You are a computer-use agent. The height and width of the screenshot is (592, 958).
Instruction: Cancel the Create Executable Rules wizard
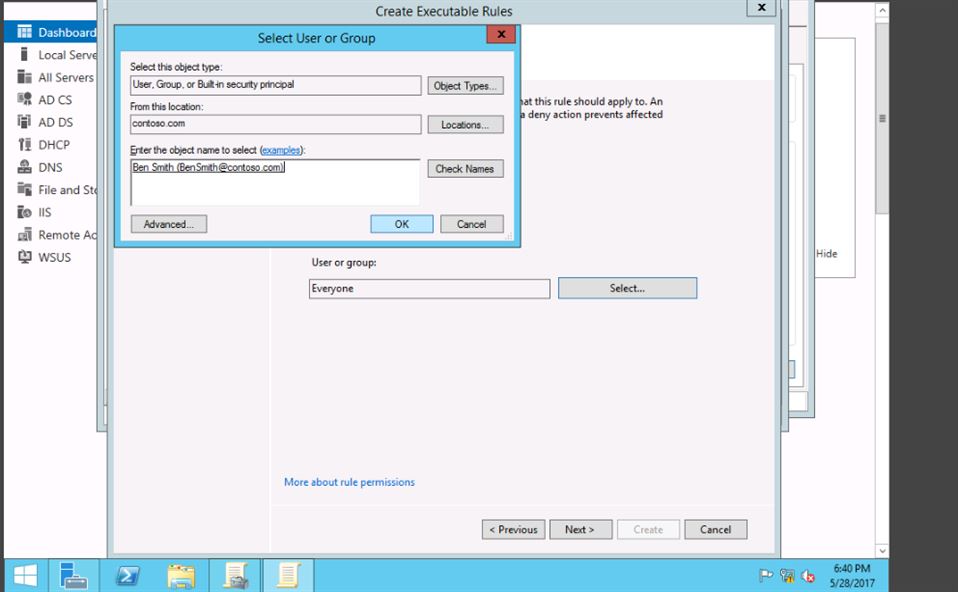click(x=715, y=530)
